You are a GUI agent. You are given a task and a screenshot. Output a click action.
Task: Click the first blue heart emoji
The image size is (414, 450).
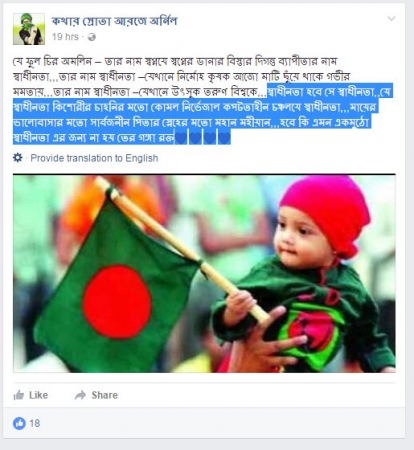pos(181,138)
